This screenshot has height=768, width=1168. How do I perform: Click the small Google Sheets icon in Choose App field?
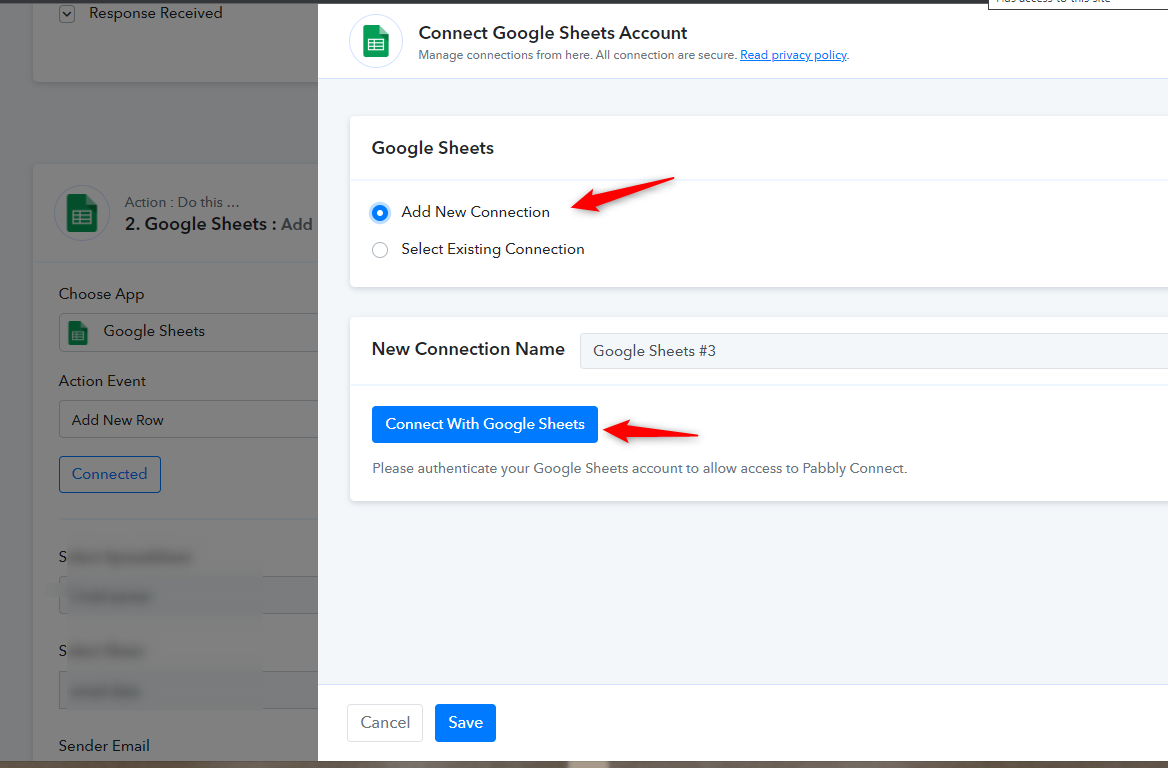click(78, 332)
